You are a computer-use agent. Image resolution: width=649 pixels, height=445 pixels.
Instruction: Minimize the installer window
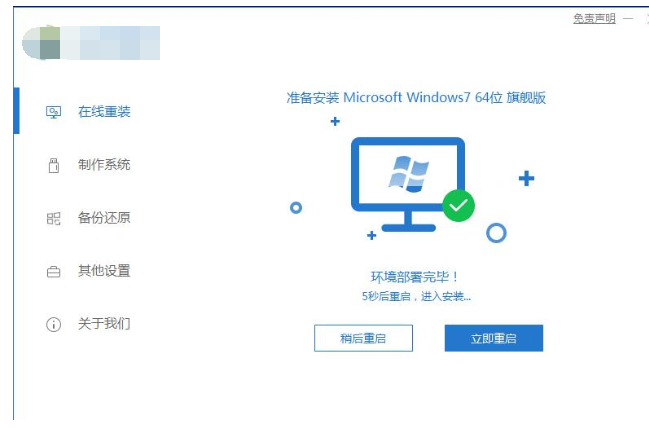(628, 19)
